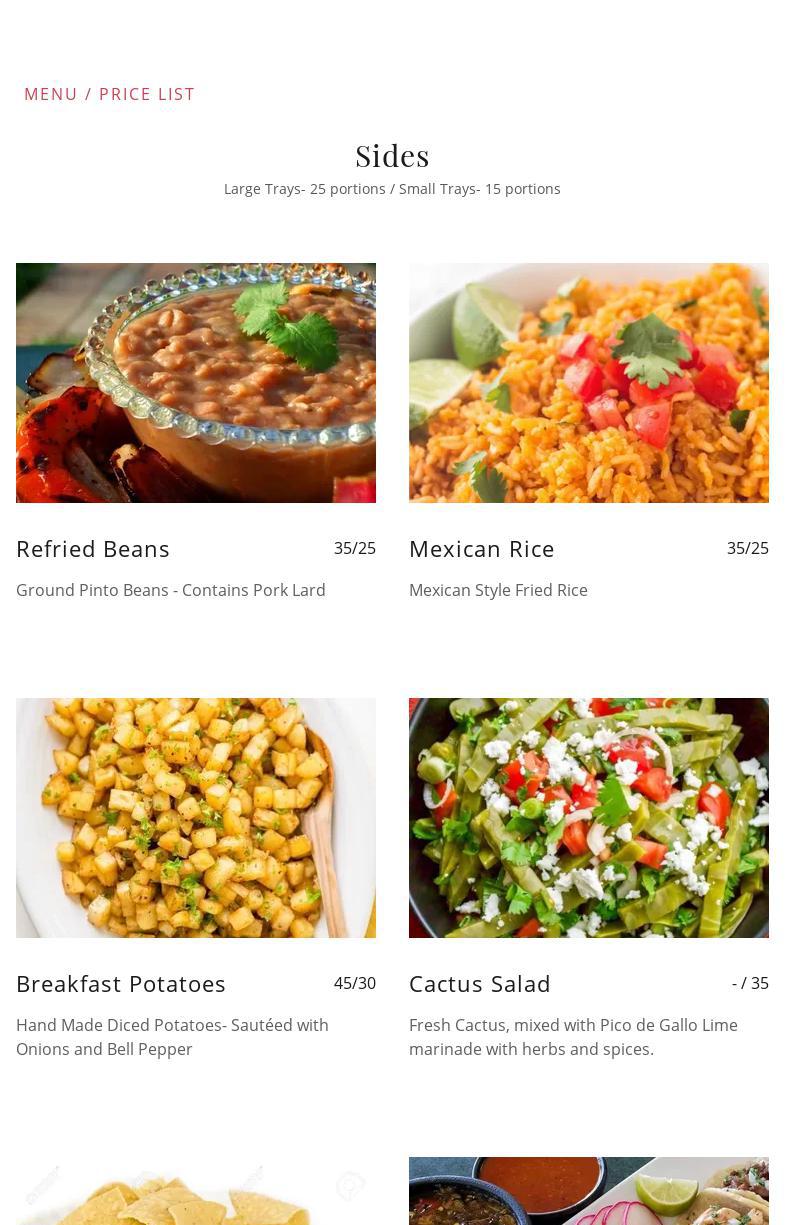Click the Mexican Rice 35/25 price
This screenshot has width=785, height=1225.
tap(748, 548)
